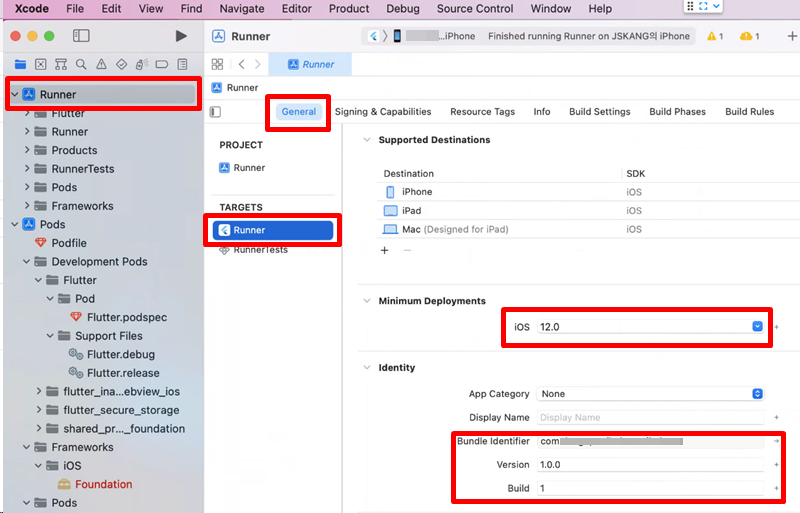The height and width of the screenshot is (513, 800).
Task: Select Runner under PROJECT
Action: point(242,167)
